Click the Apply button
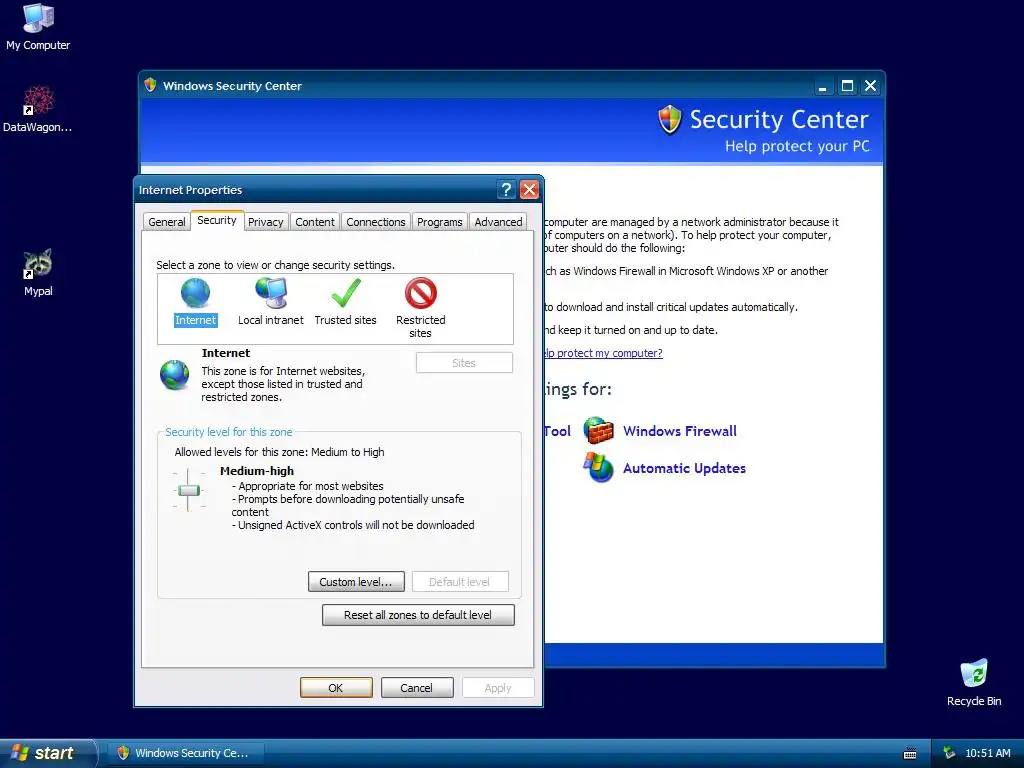1024x768 pixels. coord(498,688)
